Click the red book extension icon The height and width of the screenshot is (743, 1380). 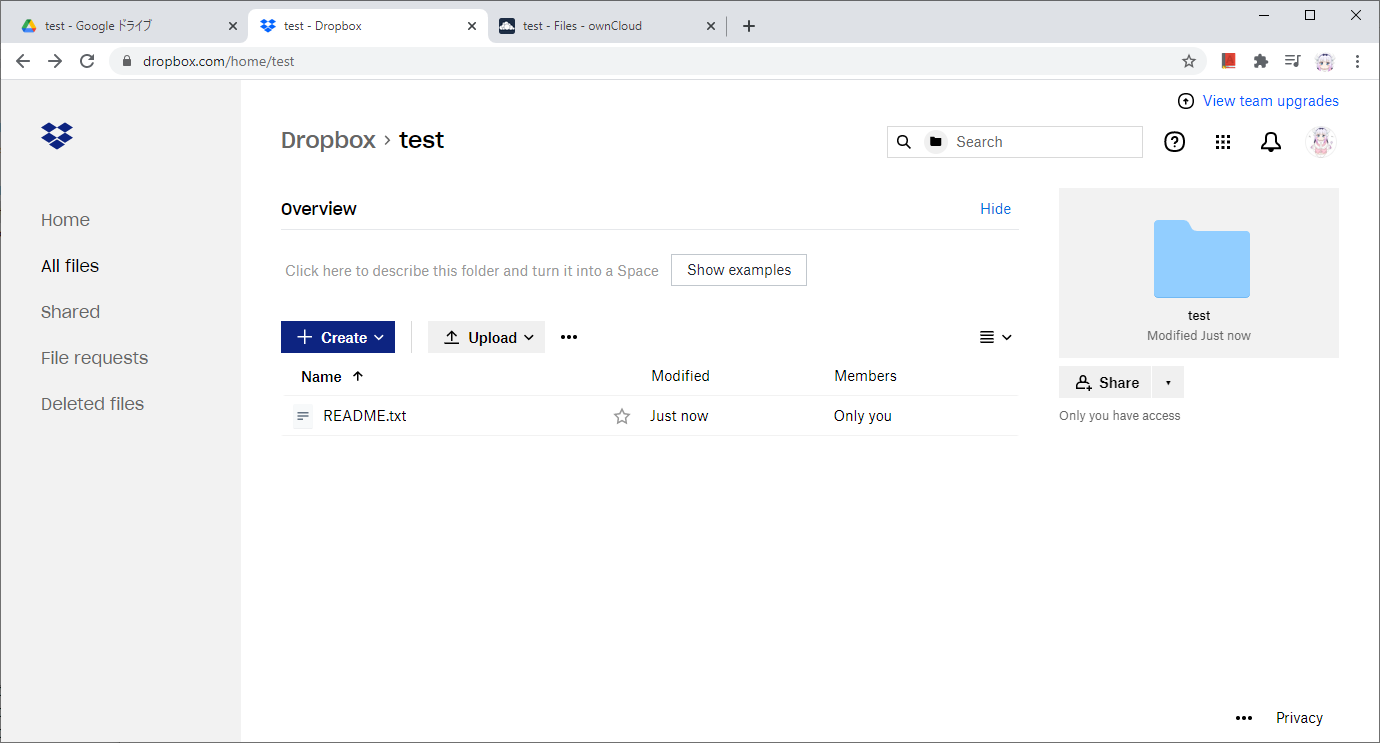tap(1229, 61)
